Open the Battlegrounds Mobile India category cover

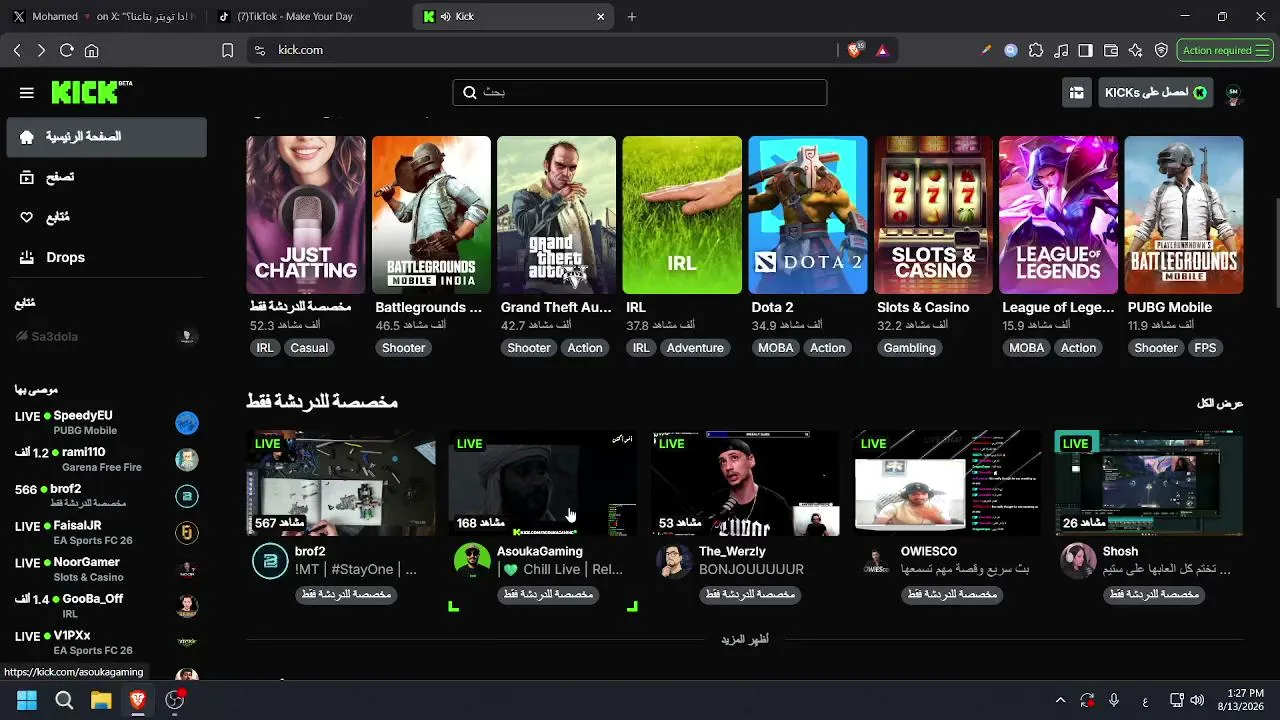[x=431, y=215]
